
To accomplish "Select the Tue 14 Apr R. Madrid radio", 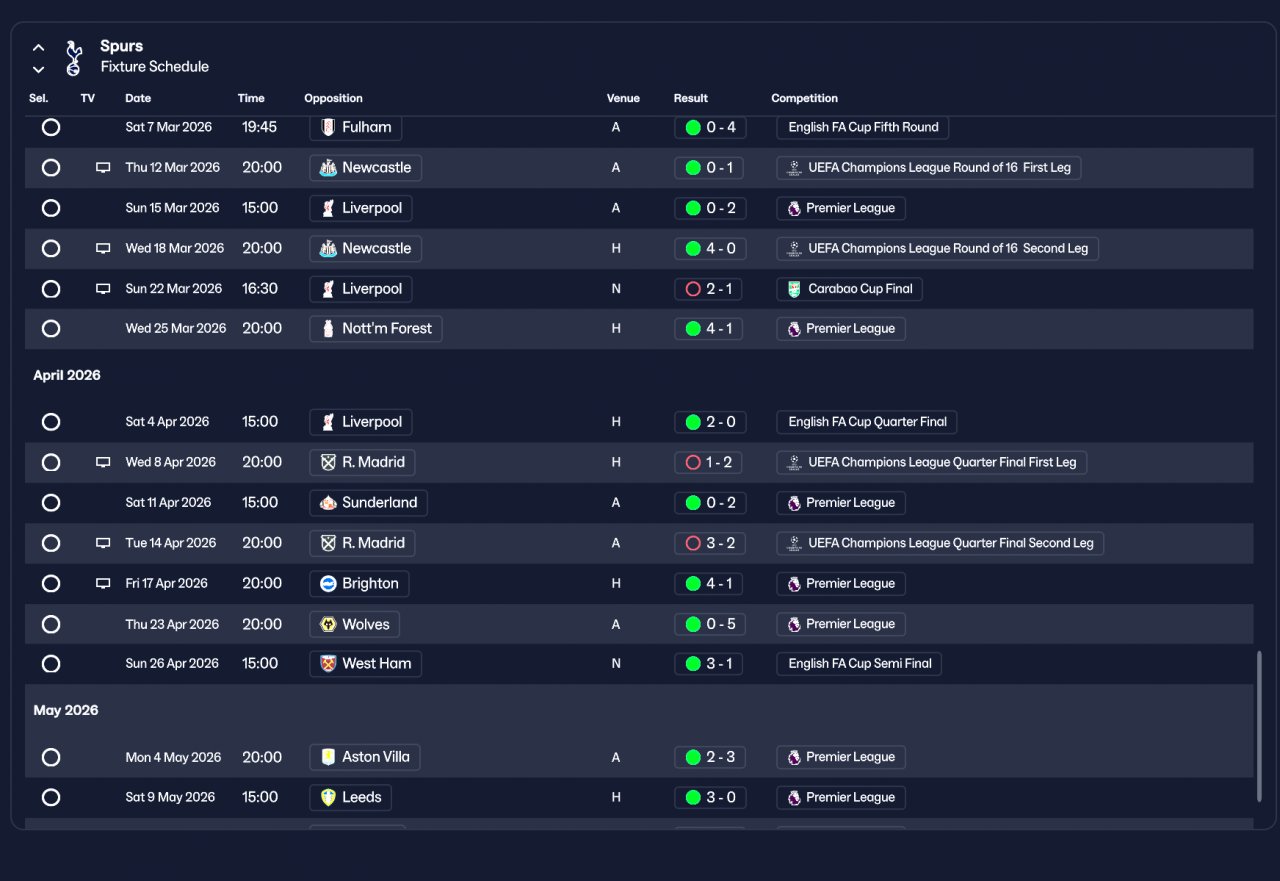I will point(51,543).
